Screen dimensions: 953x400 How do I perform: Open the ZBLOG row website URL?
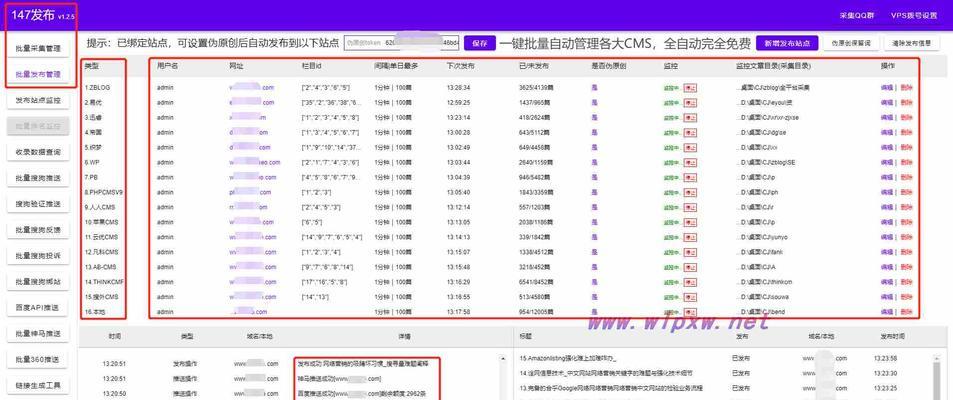[252, 88]
